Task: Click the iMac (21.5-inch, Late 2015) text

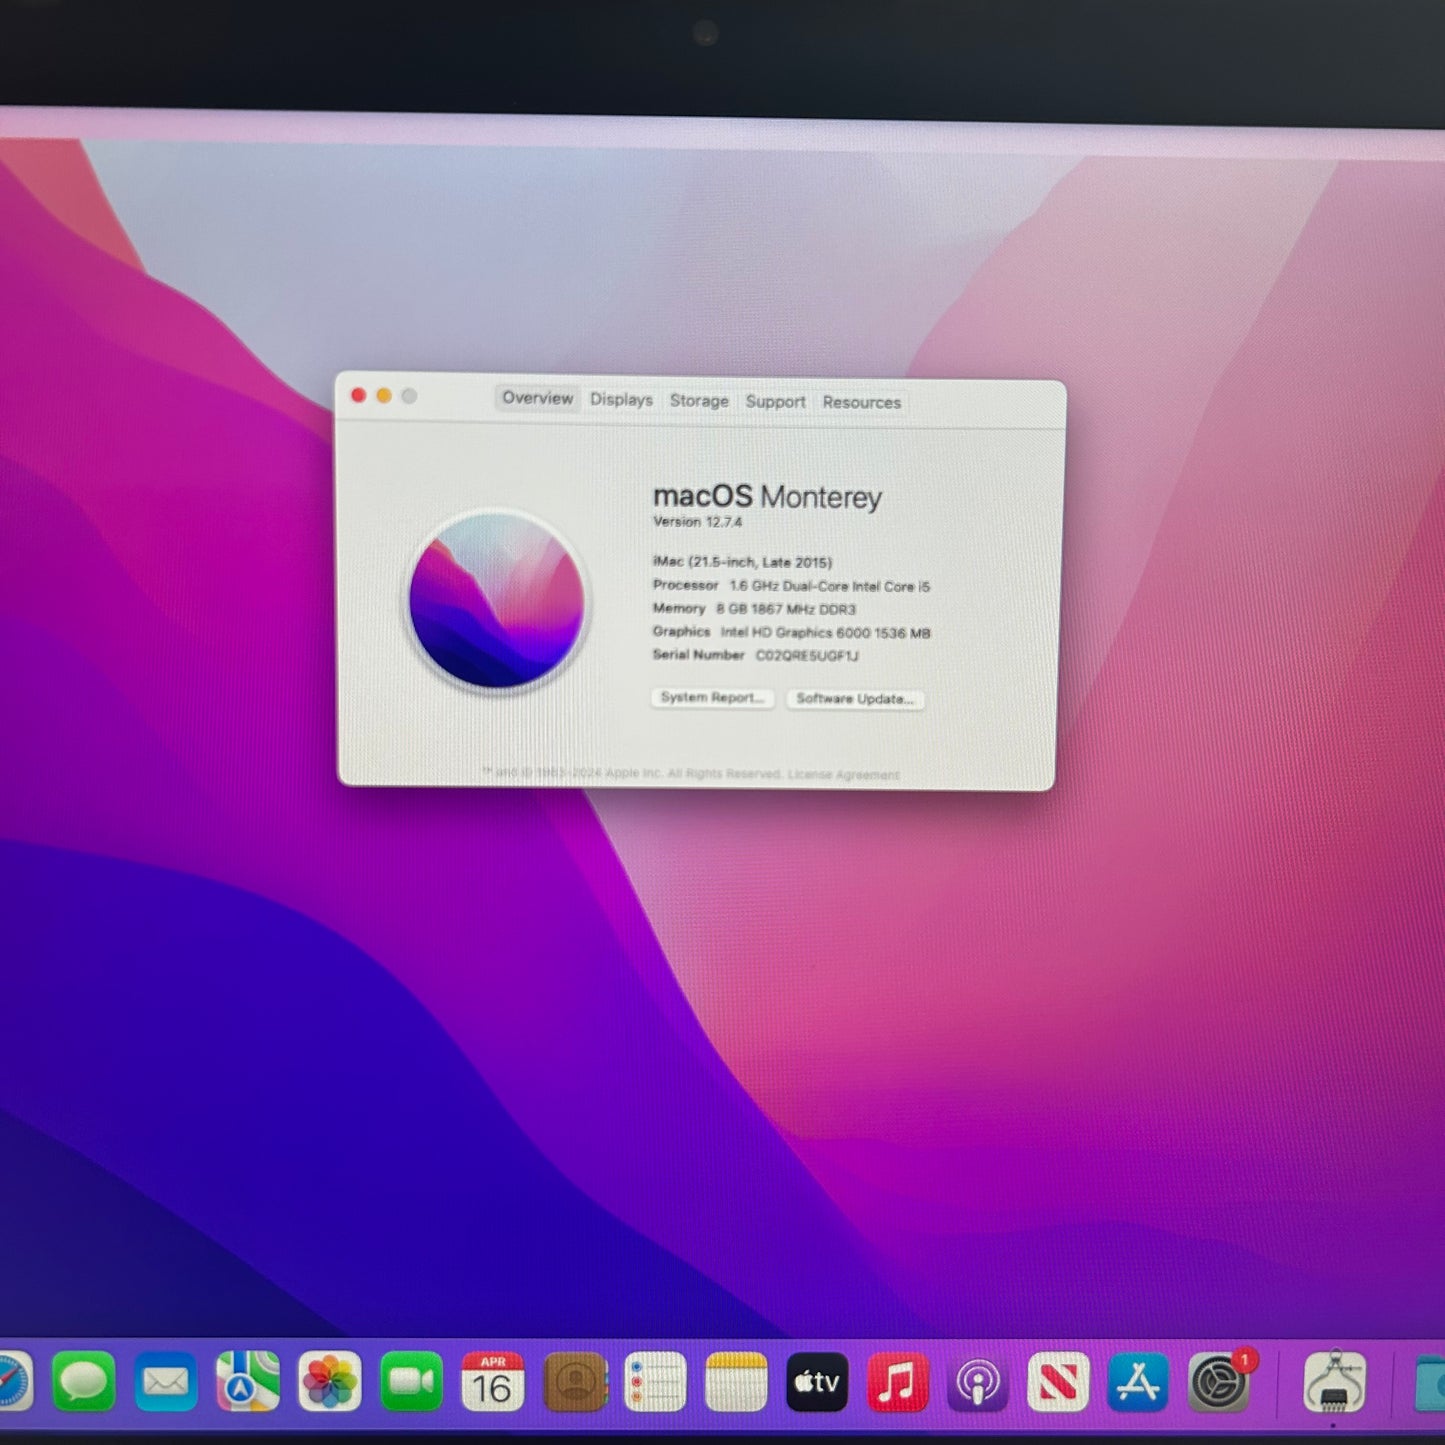Action: [x=742, y=562]
